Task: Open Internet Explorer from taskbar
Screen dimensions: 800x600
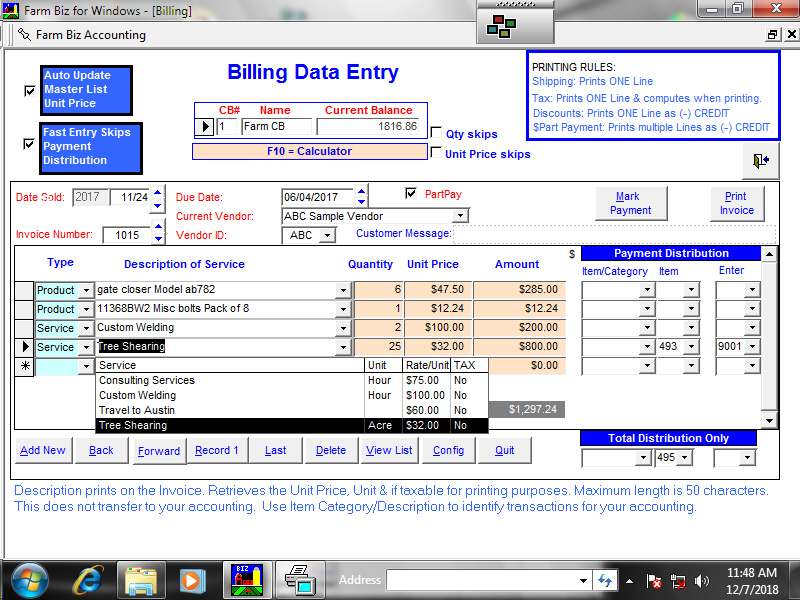Action: point(87,579)
